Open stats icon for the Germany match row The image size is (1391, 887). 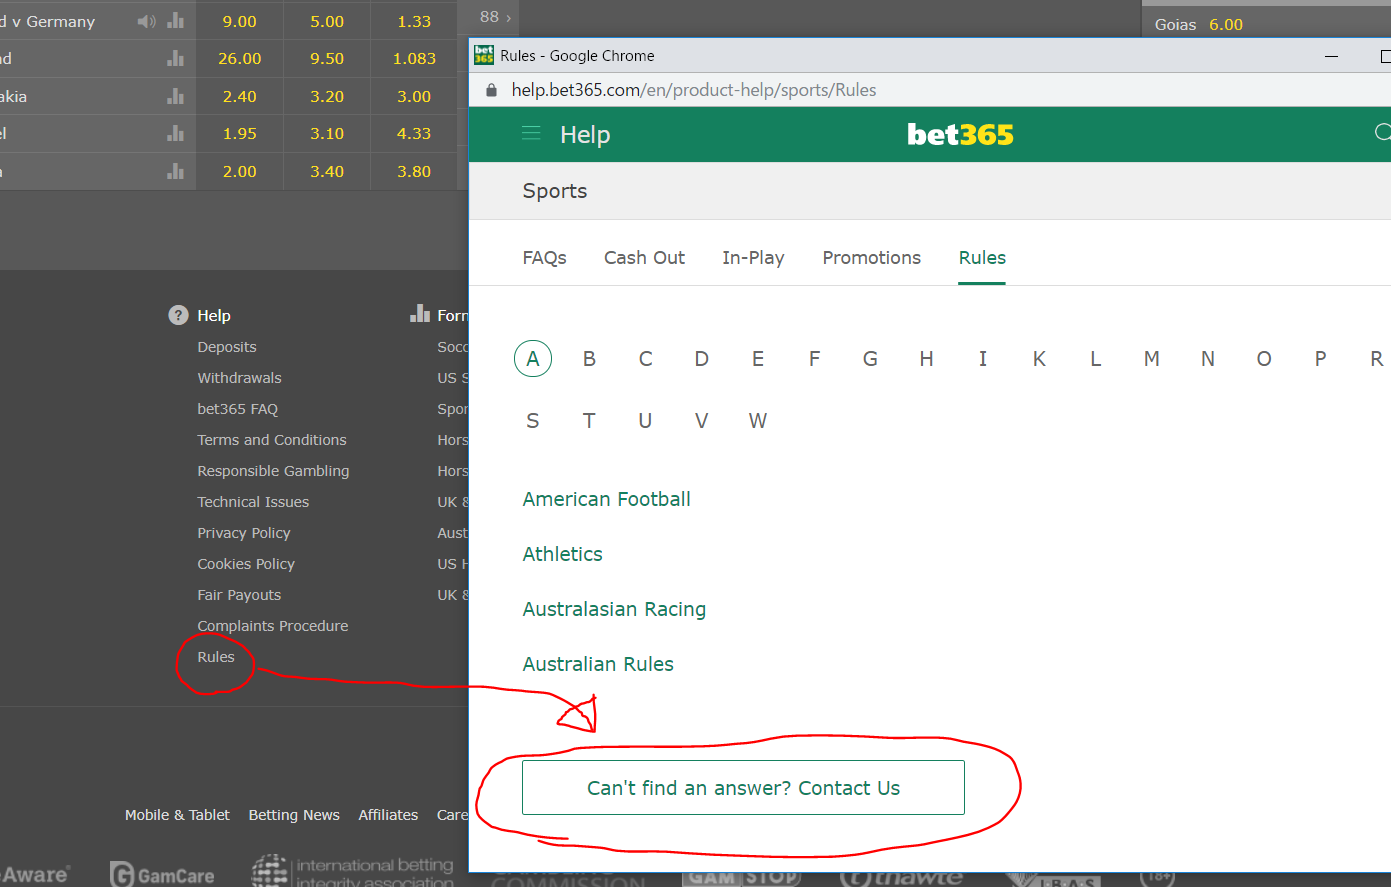tap(176, 21)
